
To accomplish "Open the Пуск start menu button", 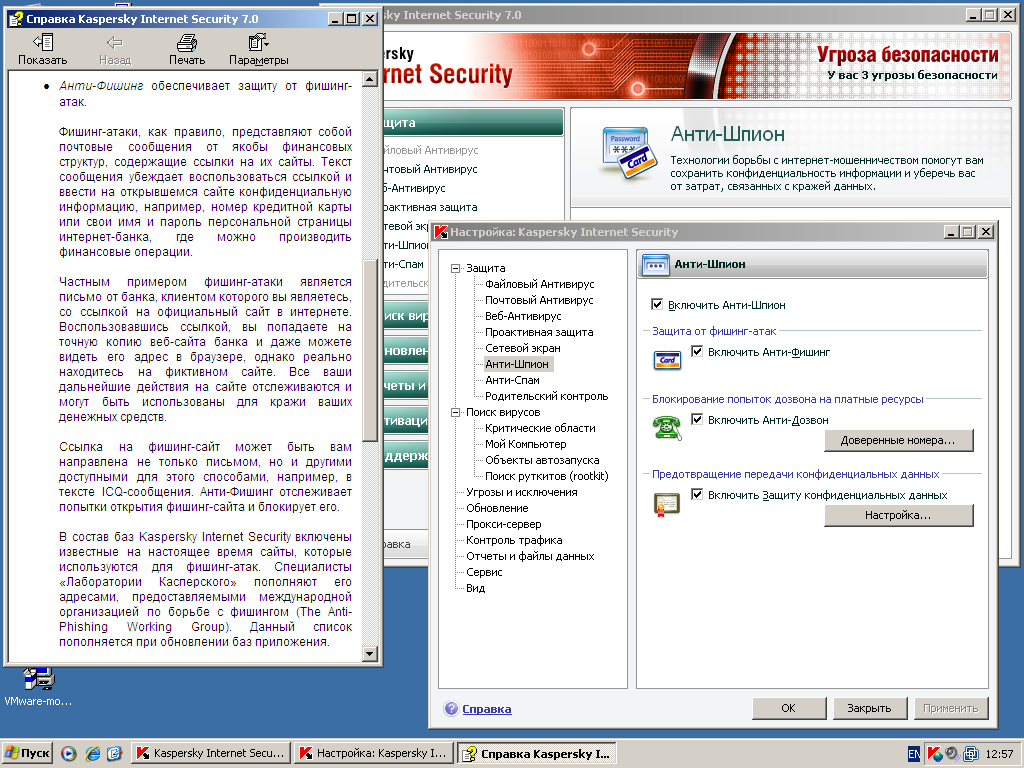I will [28, 753].
